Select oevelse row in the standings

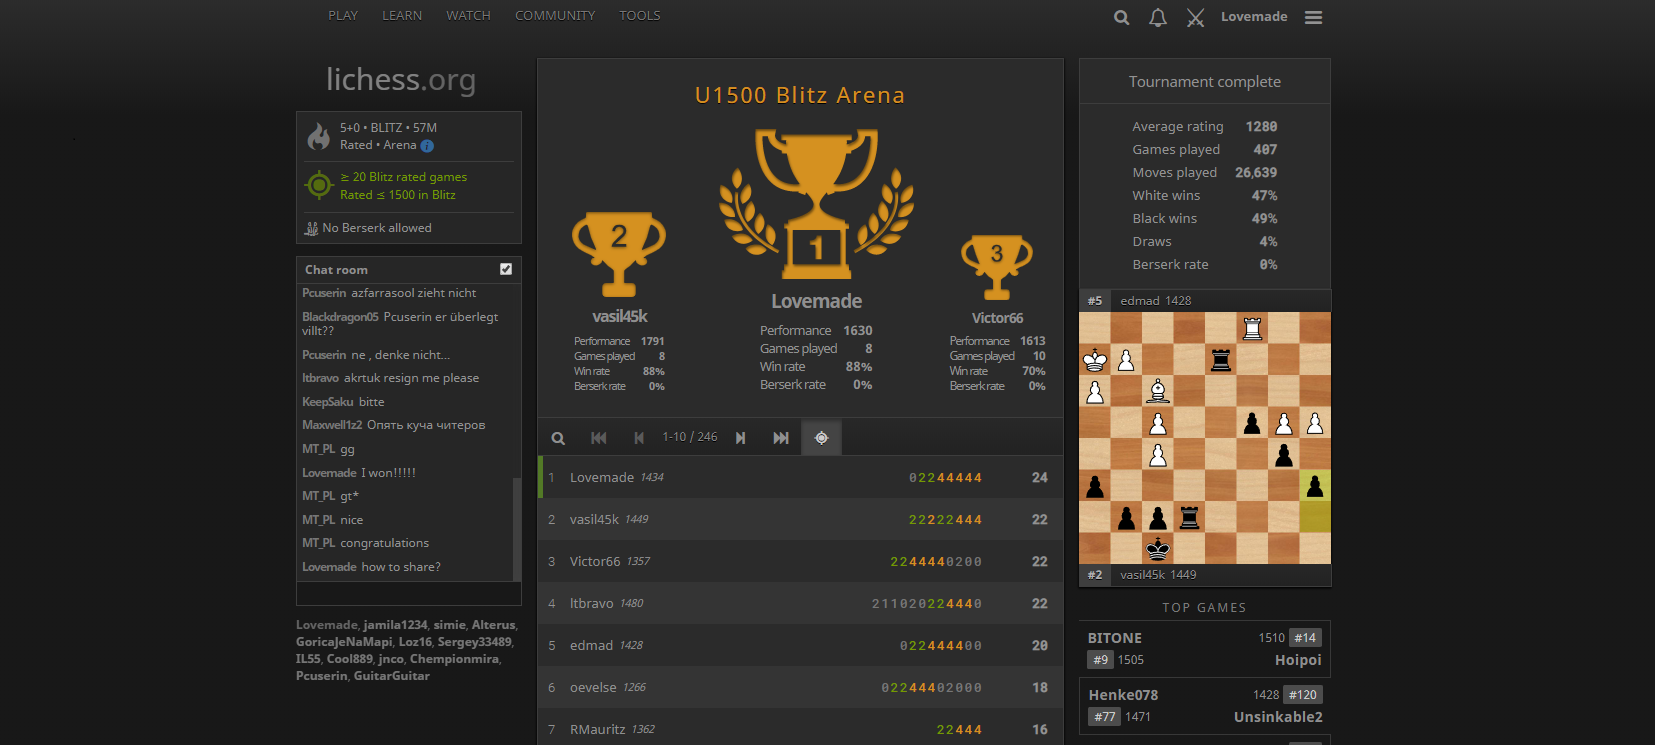click(x=800, y=687)
